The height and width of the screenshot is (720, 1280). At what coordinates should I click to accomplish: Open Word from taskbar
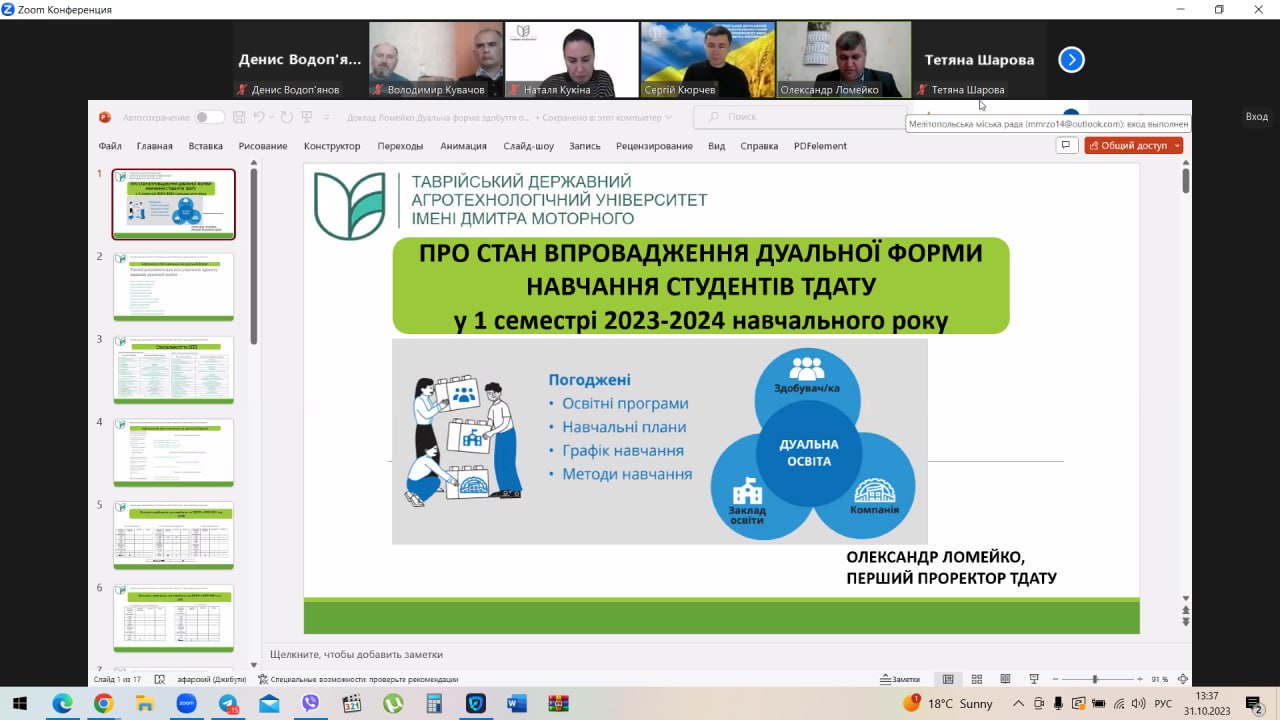517,703
